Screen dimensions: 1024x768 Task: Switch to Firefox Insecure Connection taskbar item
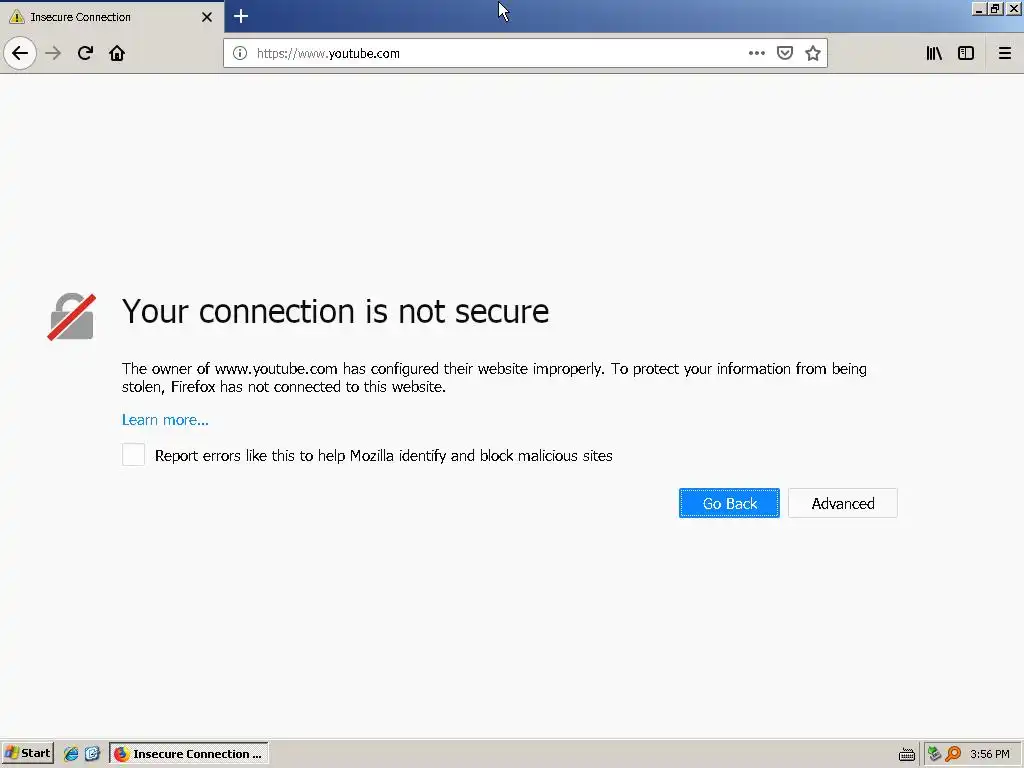(189, 754)
